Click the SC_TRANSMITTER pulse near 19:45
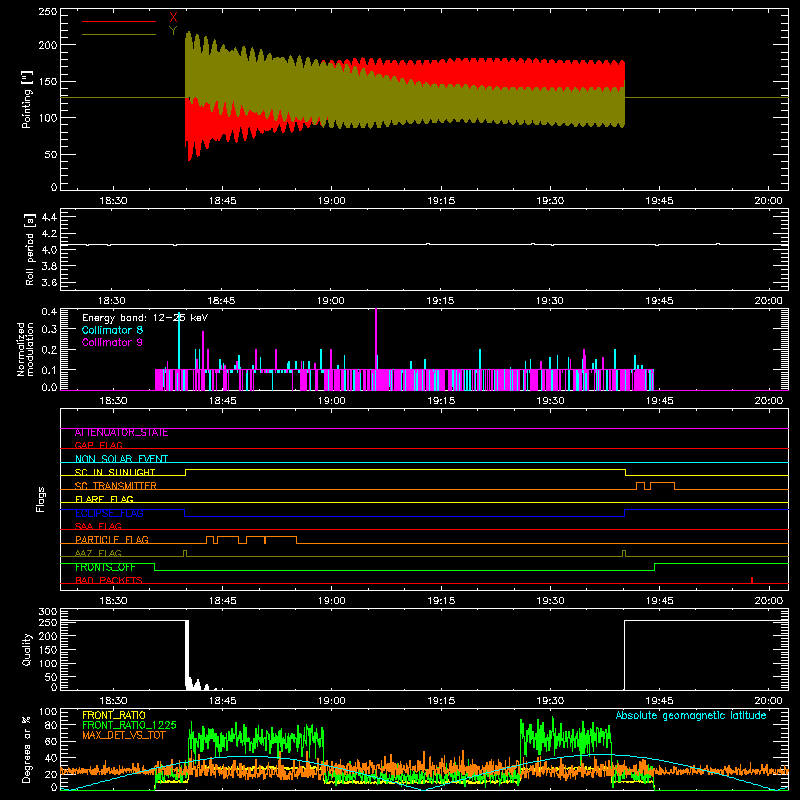The width and height of the screenshot is (800, 800). coord(663,486)
